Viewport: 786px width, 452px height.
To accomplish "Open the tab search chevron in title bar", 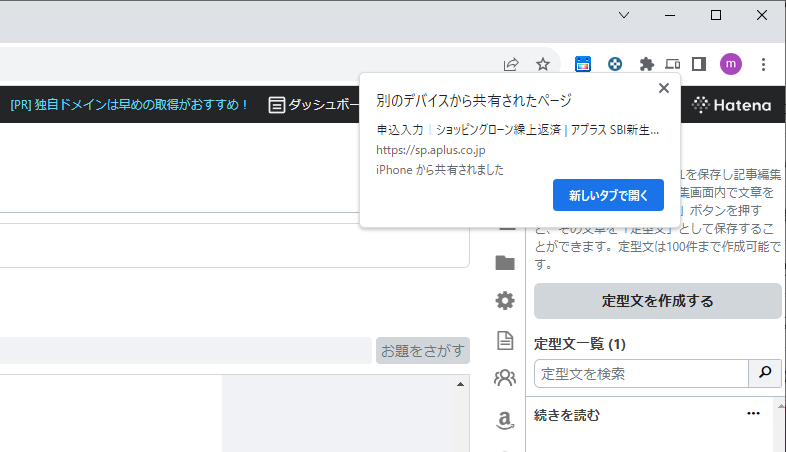I will pyautogui.click(x=624, y=15).
